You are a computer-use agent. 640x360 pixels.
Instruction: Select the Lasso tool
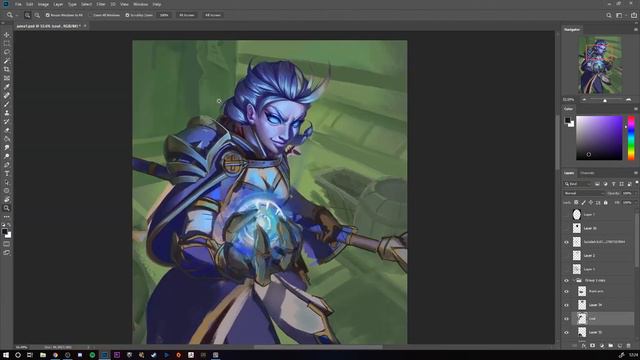coord(7,52)
